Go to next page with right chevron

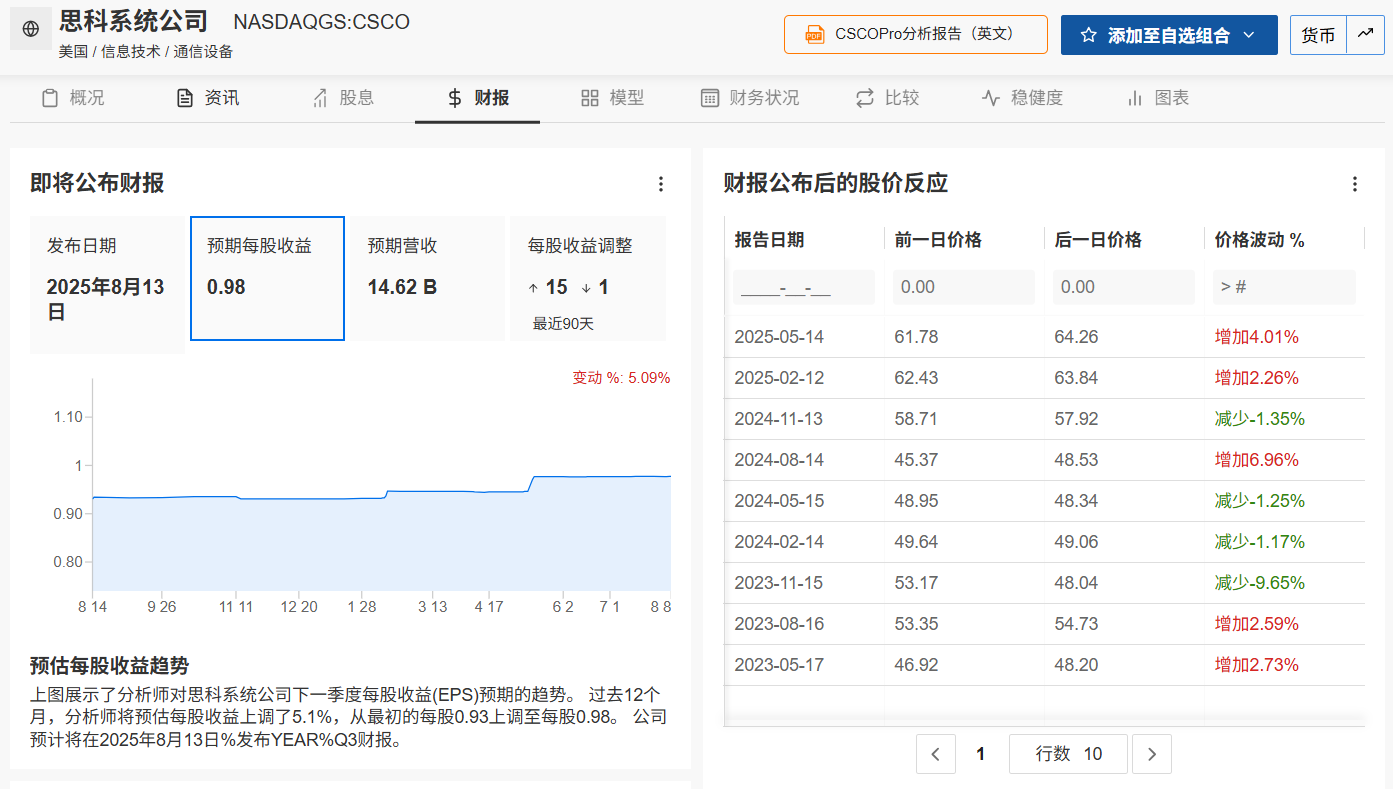(1152, 754)
